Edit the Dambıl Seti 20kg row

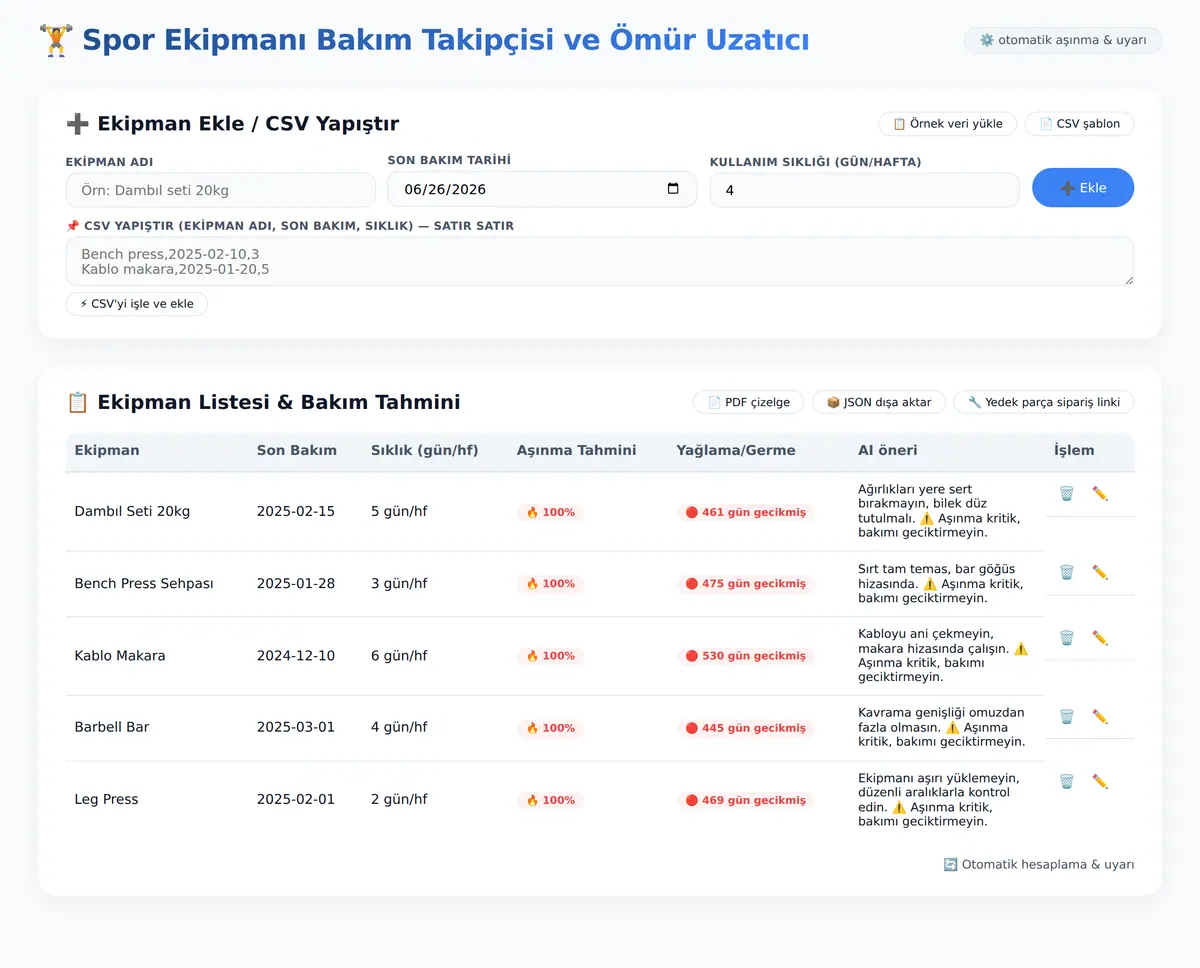point(1100,493)
